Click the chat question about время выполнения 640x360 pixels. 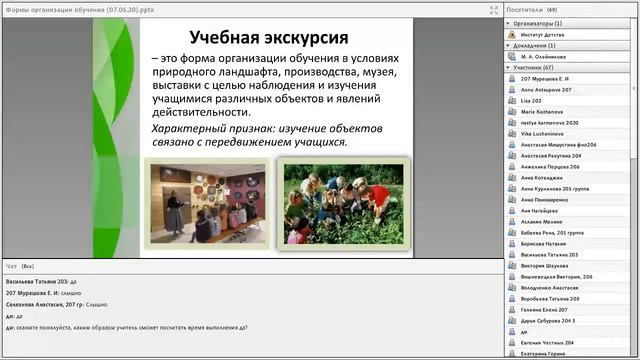coord(127,327)
